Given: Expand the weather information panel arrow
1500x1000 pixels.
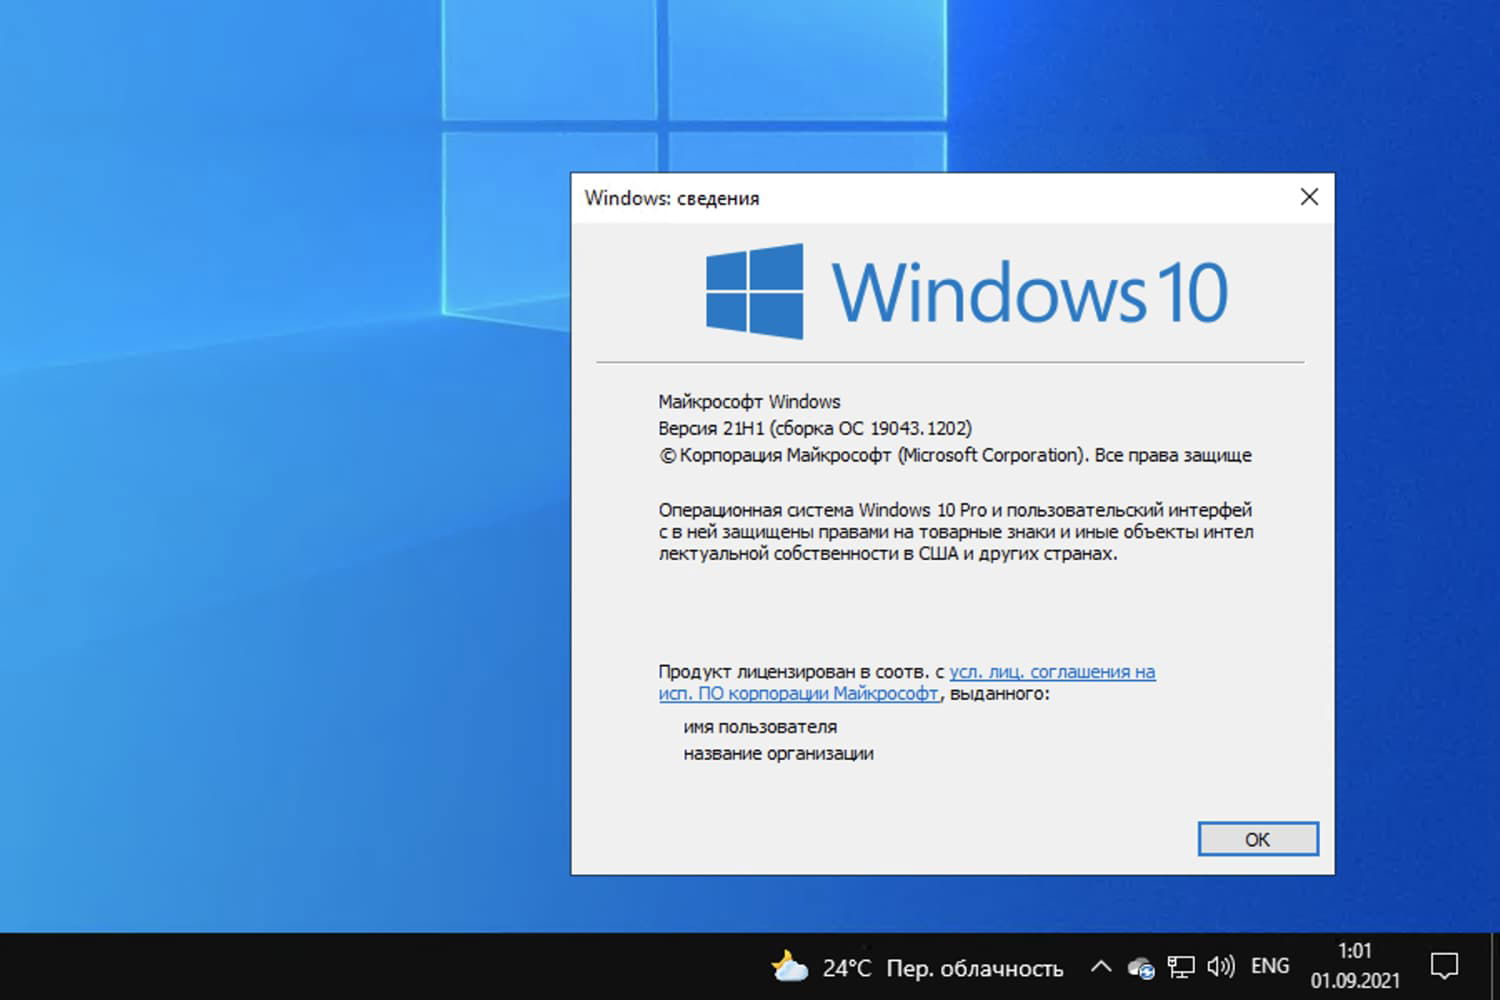Looking at the screenshot, I should coord(1101,965).
